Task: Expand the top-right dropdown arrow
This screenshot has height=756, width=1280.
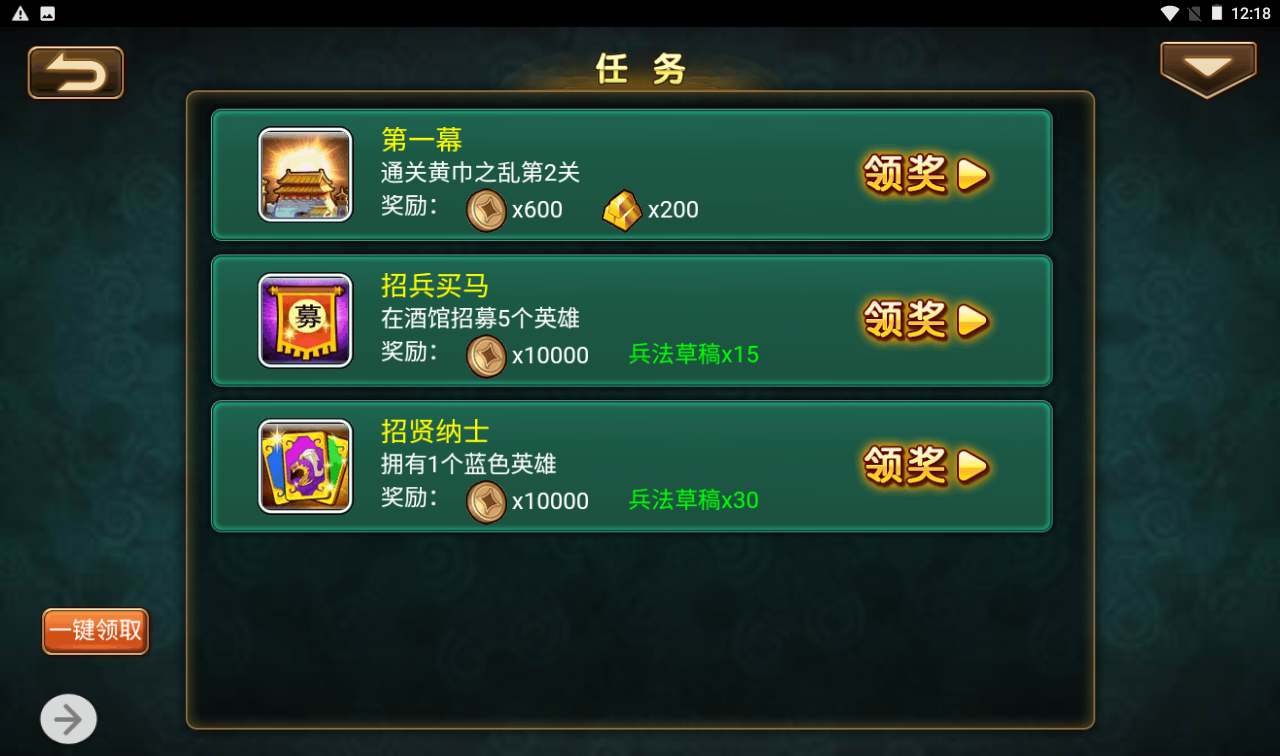Action: tap(1208, 69)
